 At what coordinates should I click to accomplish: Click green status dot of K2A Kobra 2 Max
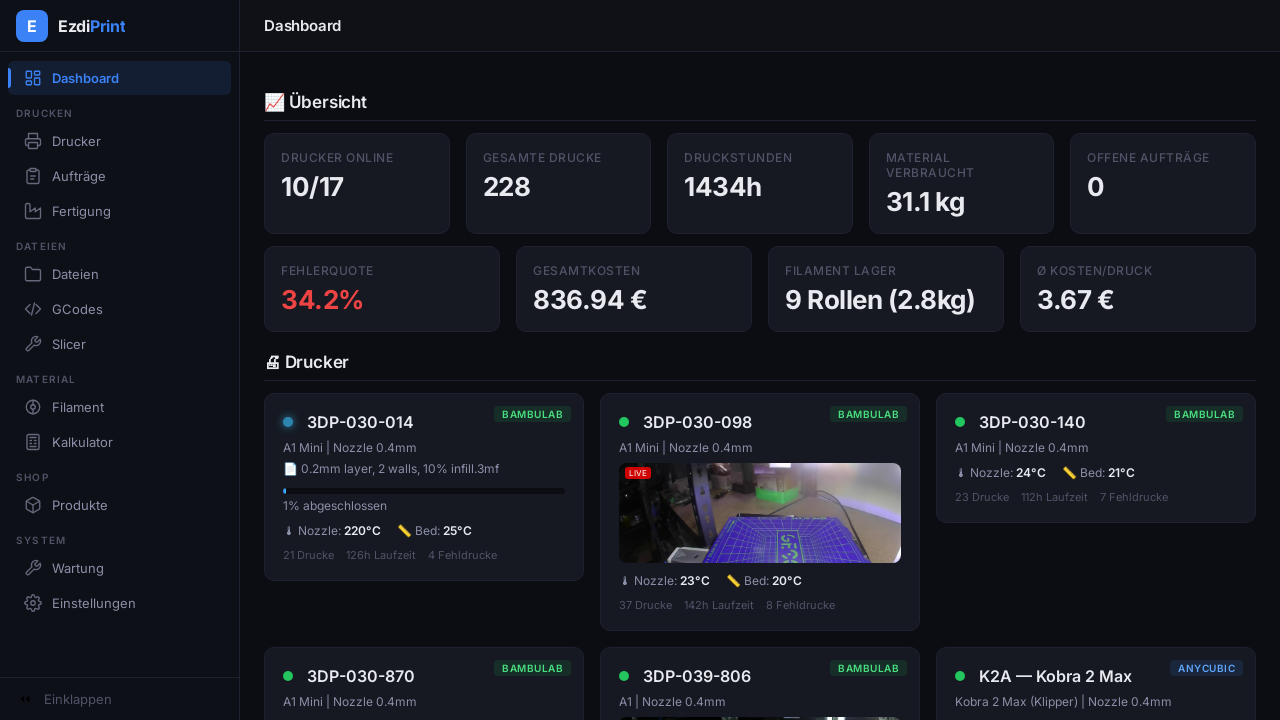point(960,676)
